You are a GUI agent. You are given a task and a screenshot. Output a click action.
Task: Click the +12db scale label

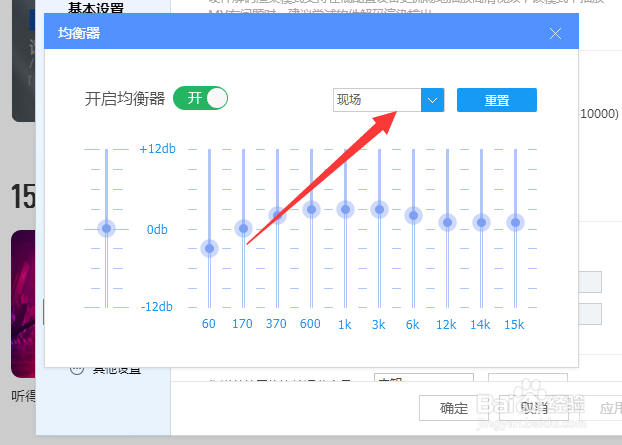pos(157,149)
